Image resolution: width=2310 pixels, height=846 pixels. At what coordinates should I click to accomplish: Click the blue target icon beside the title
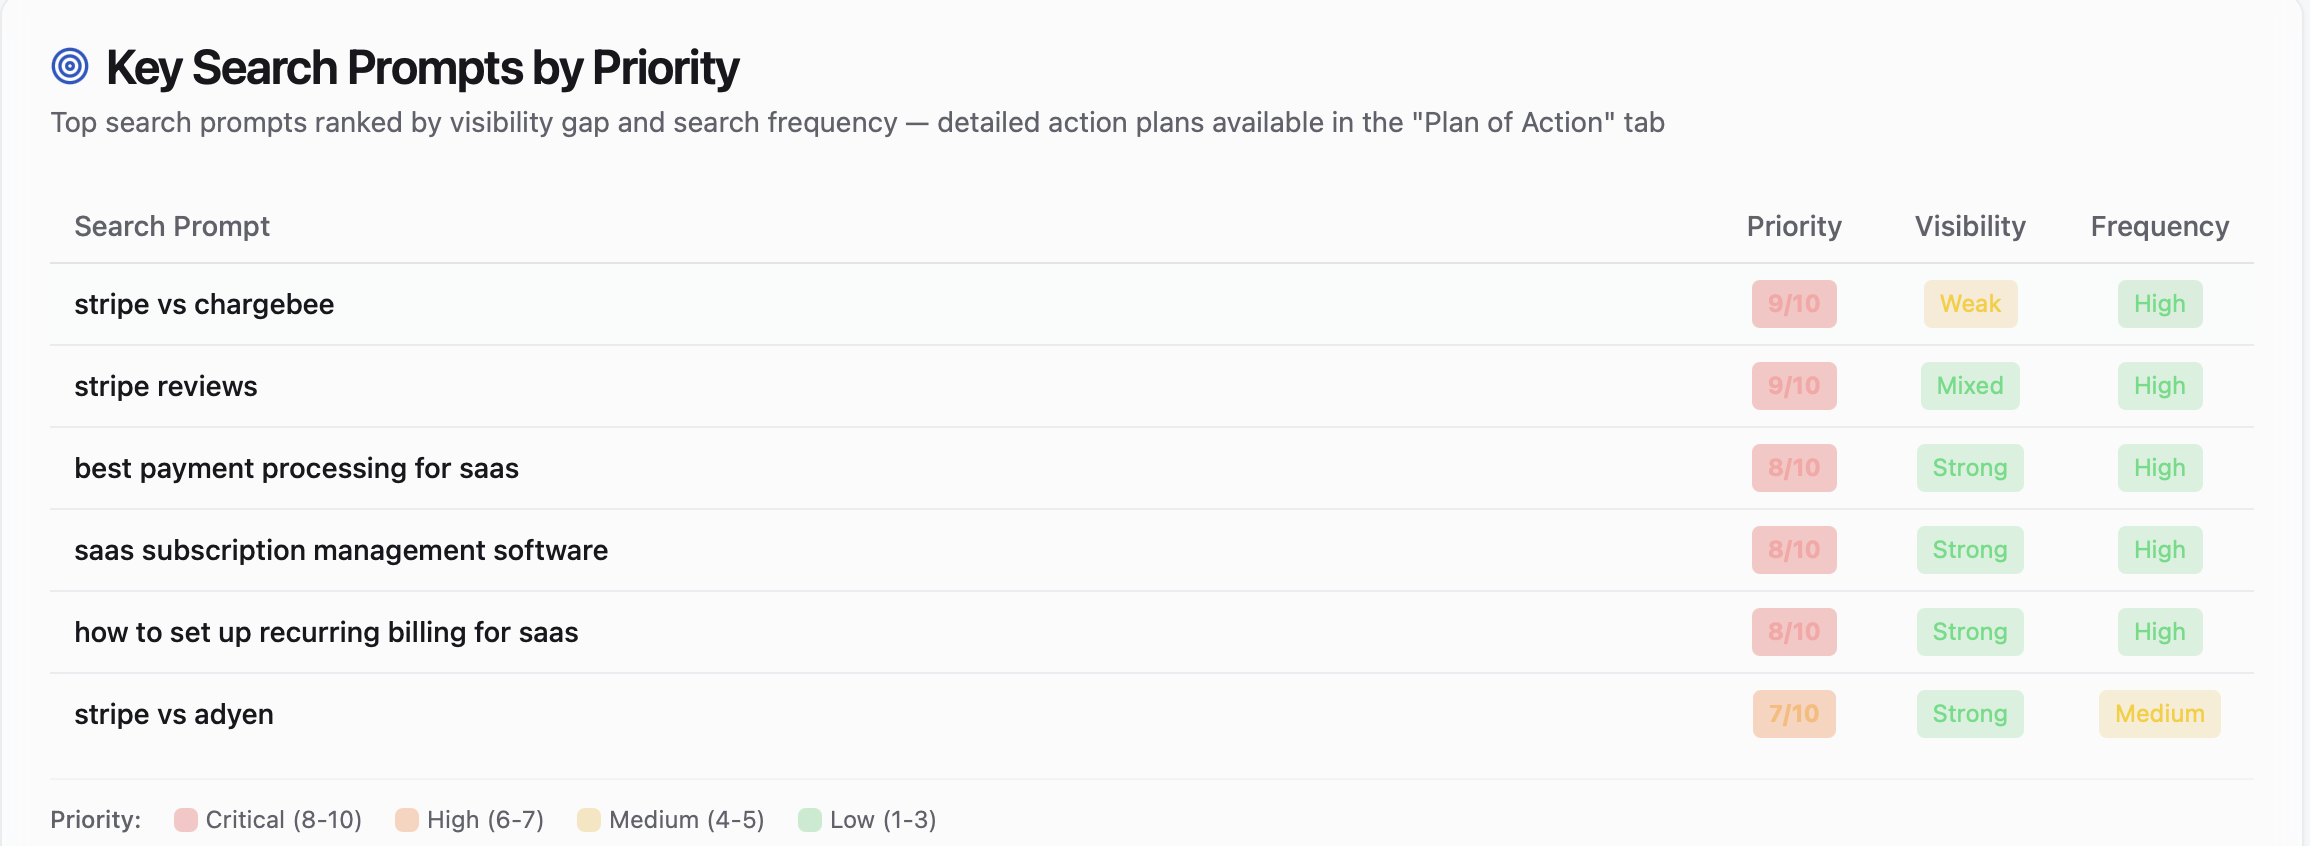click(x=70, y=67)
